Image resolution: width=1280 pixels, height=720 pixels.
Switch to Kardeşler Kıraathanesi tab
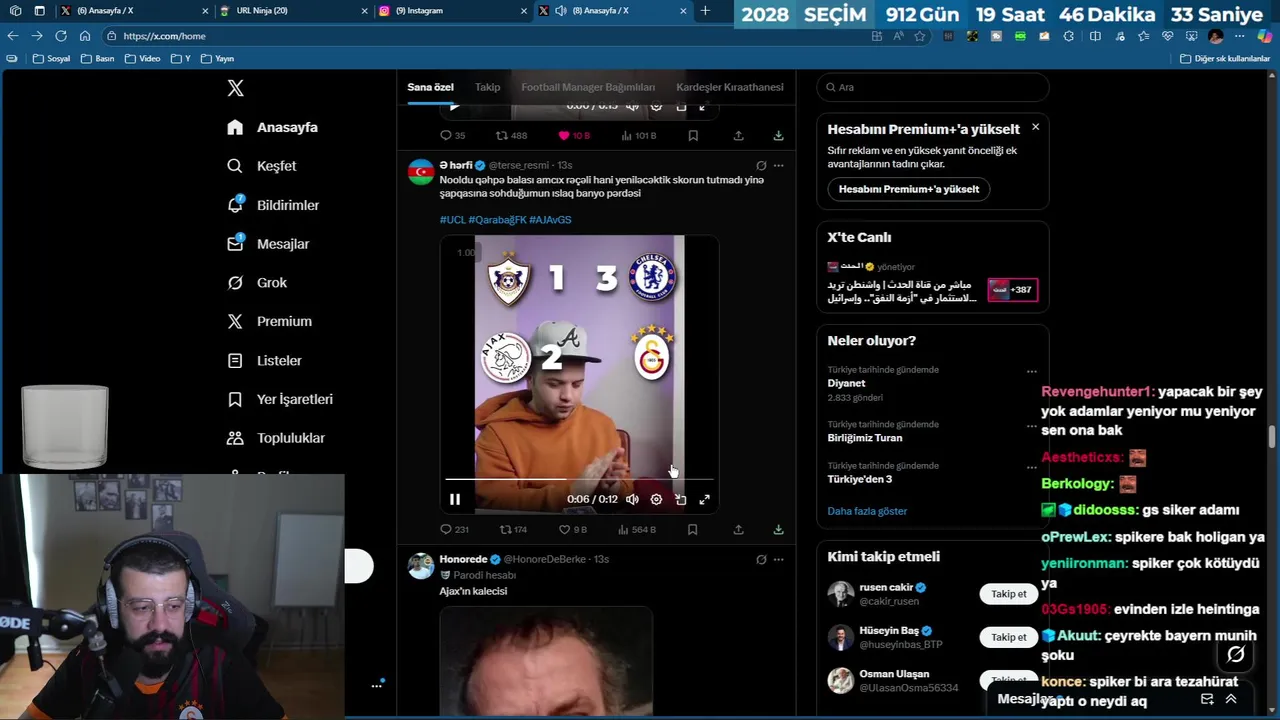[x=730, y=87]
